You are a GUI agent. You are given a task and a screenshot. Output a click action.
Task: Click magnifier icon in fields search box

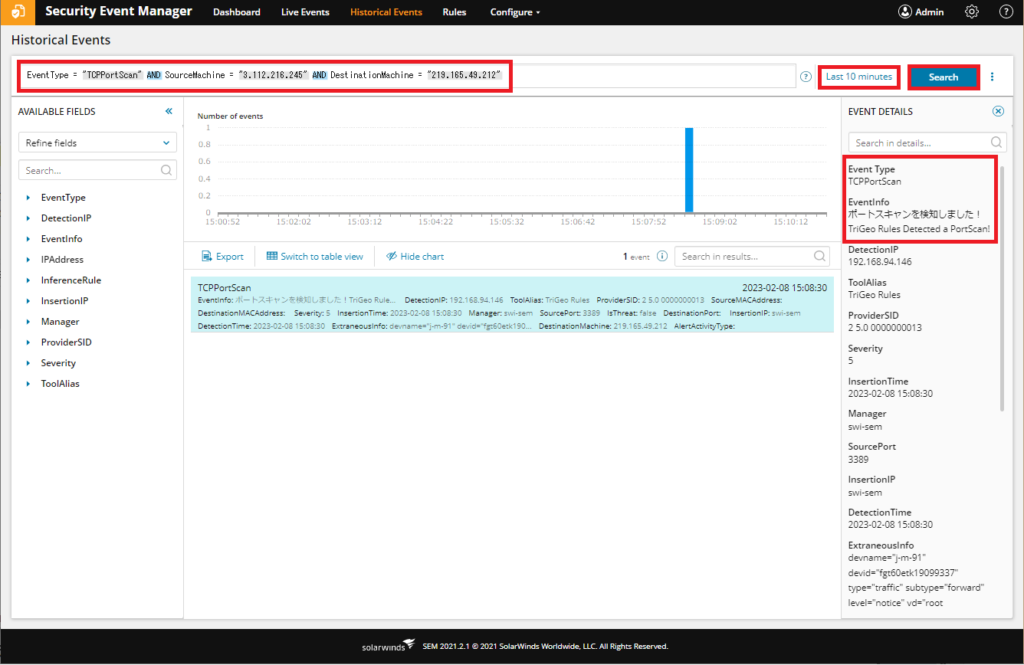166,170
